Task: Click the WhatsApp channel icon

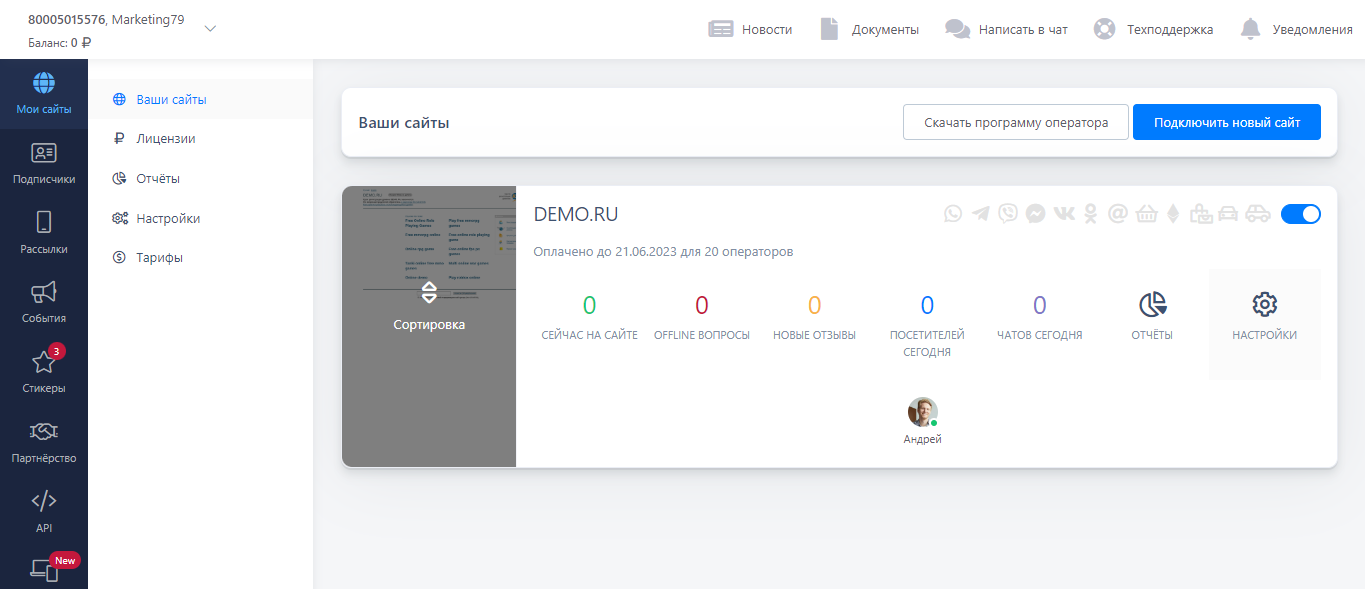Action: coord(952,213)
